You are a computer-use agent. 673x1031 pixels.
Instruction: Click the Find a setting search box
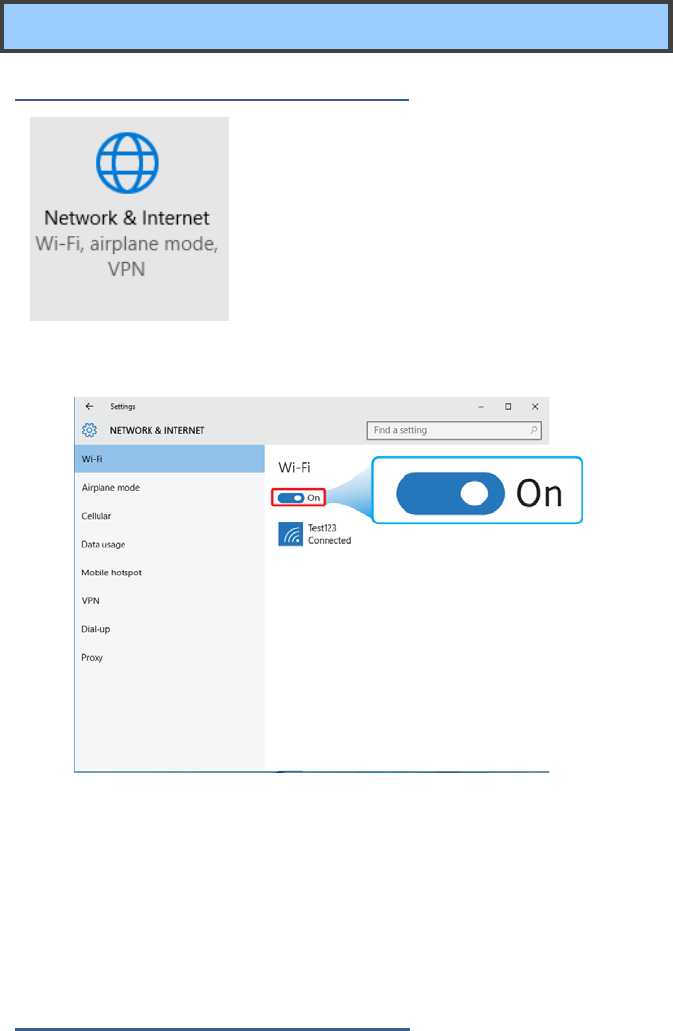[x=454, y=430]
